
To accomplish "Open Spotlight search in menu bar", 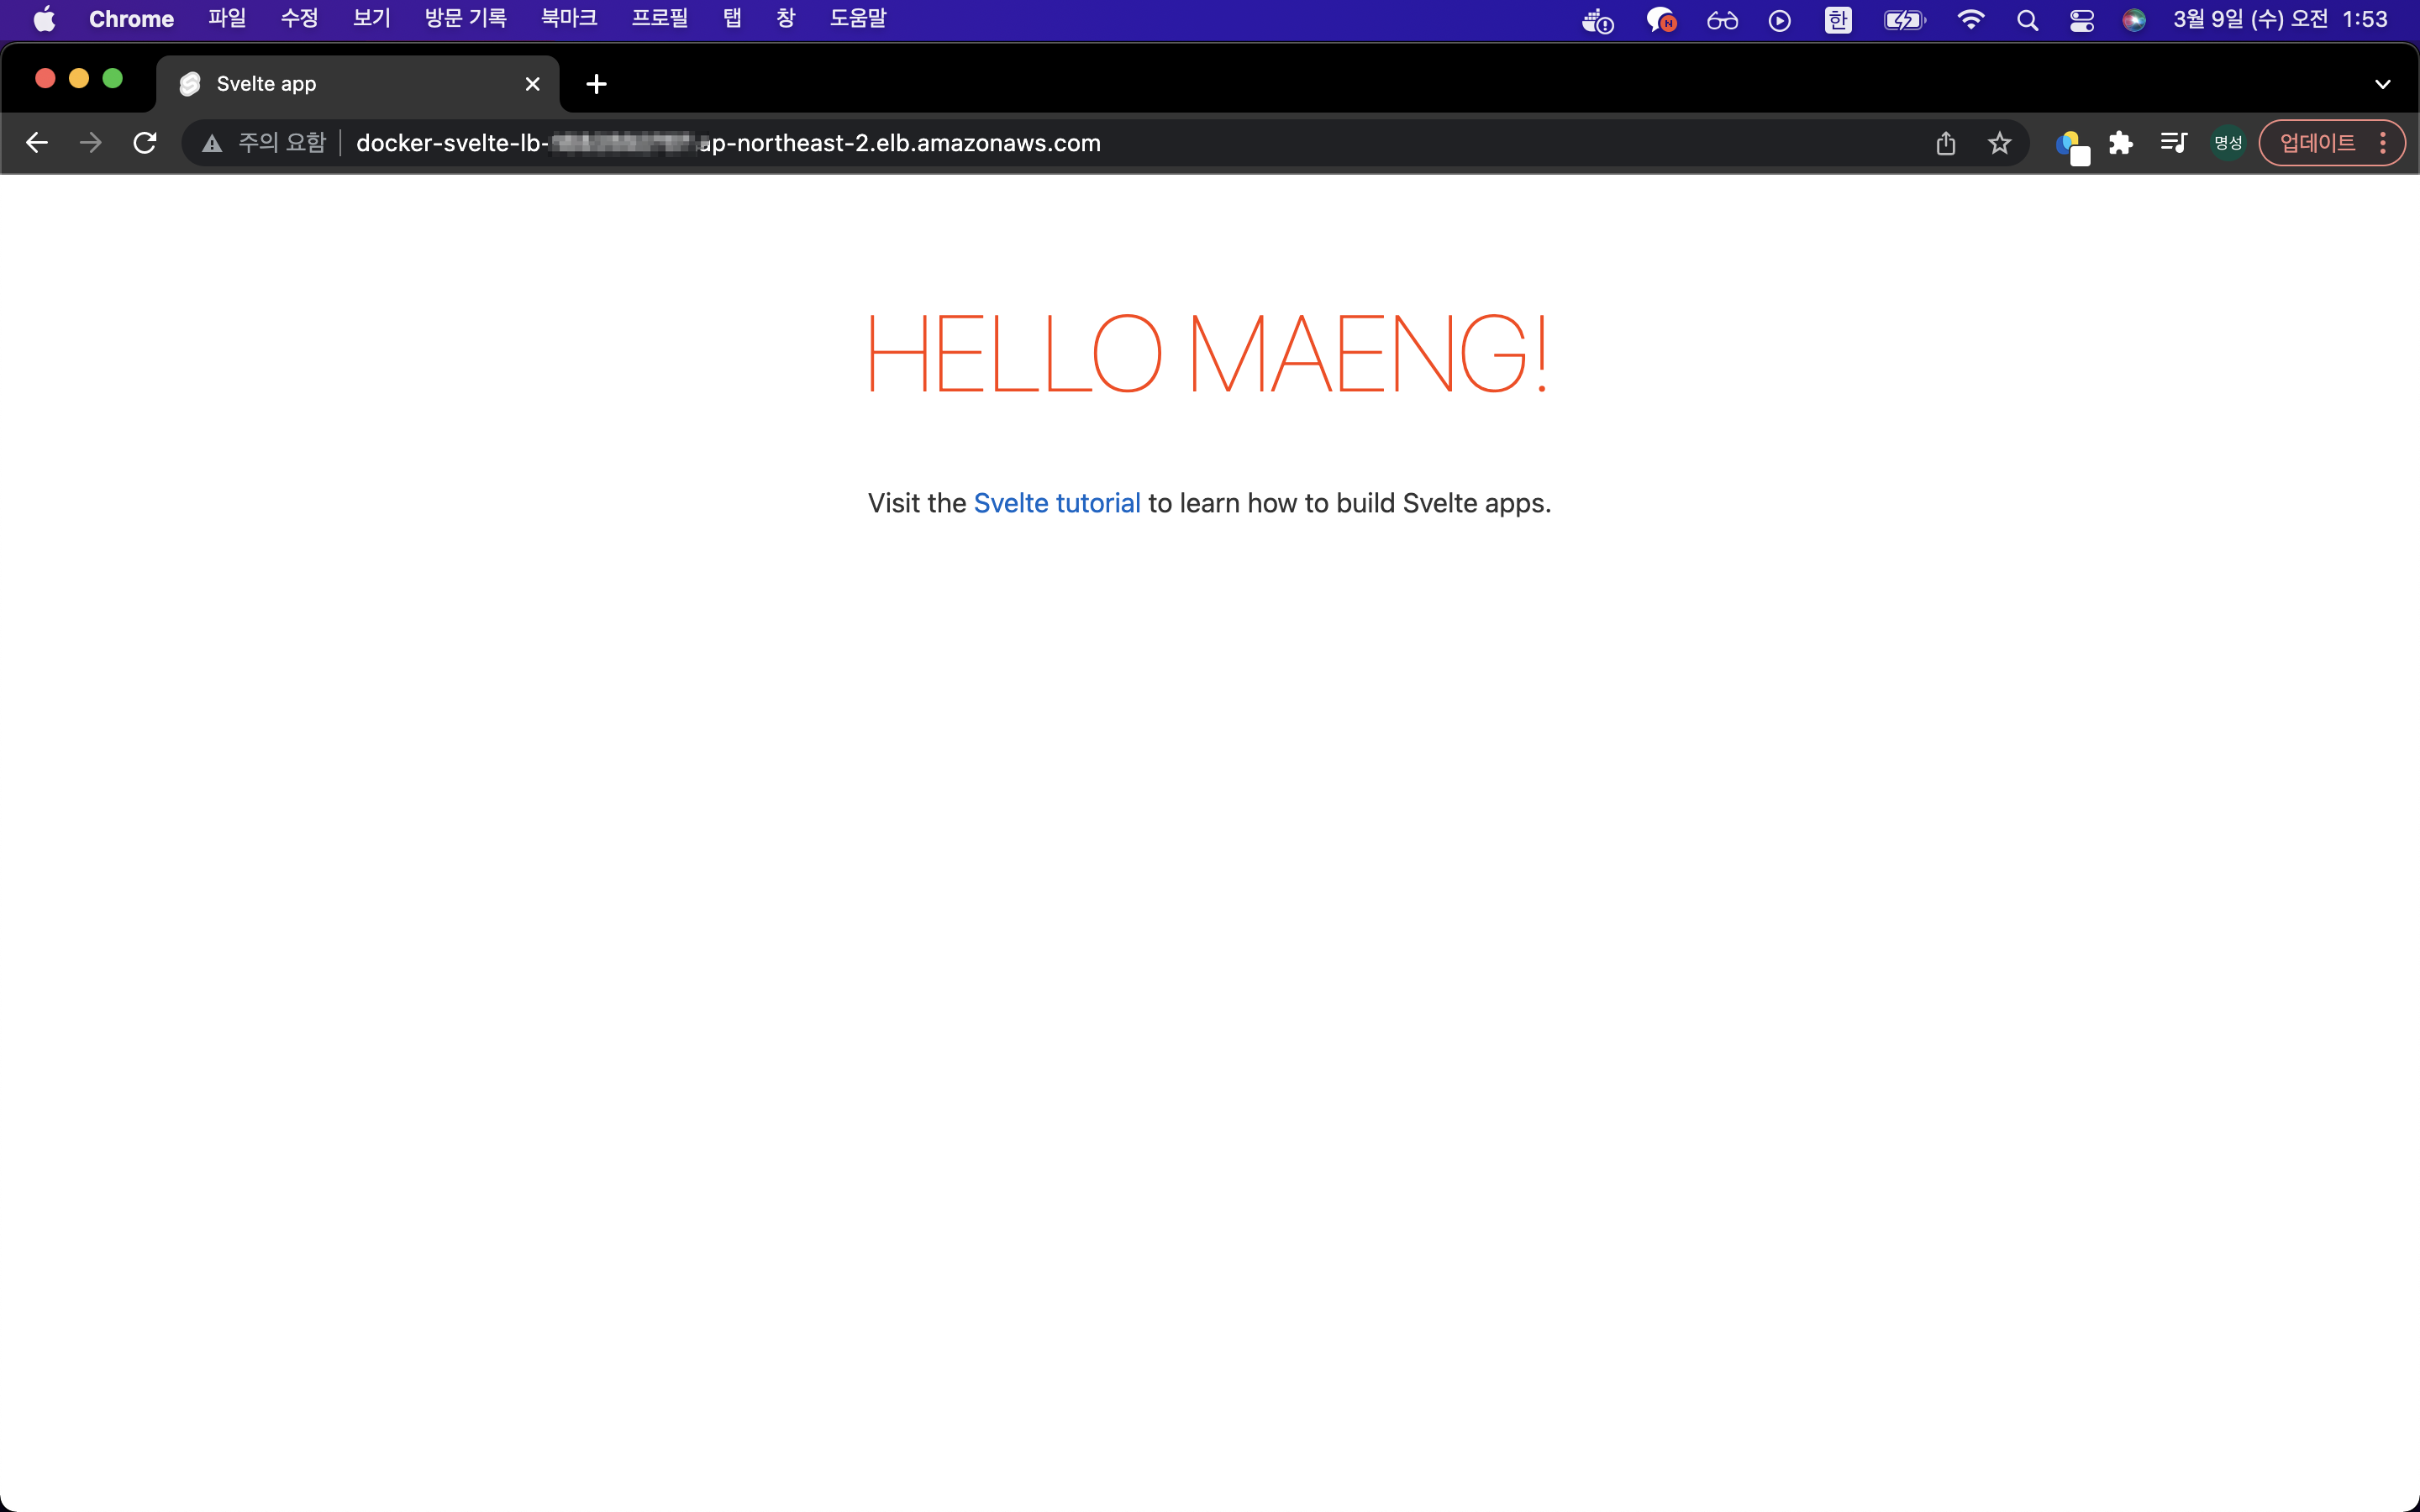I will click(x=2027, y=20).
